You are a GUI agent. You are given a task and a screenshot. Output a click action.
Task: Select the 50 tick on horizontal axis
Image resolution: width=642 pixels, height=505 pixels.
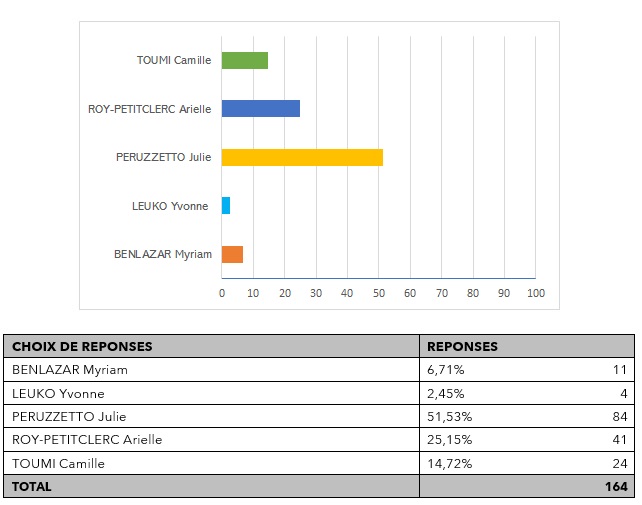click(x=378, y=293)
